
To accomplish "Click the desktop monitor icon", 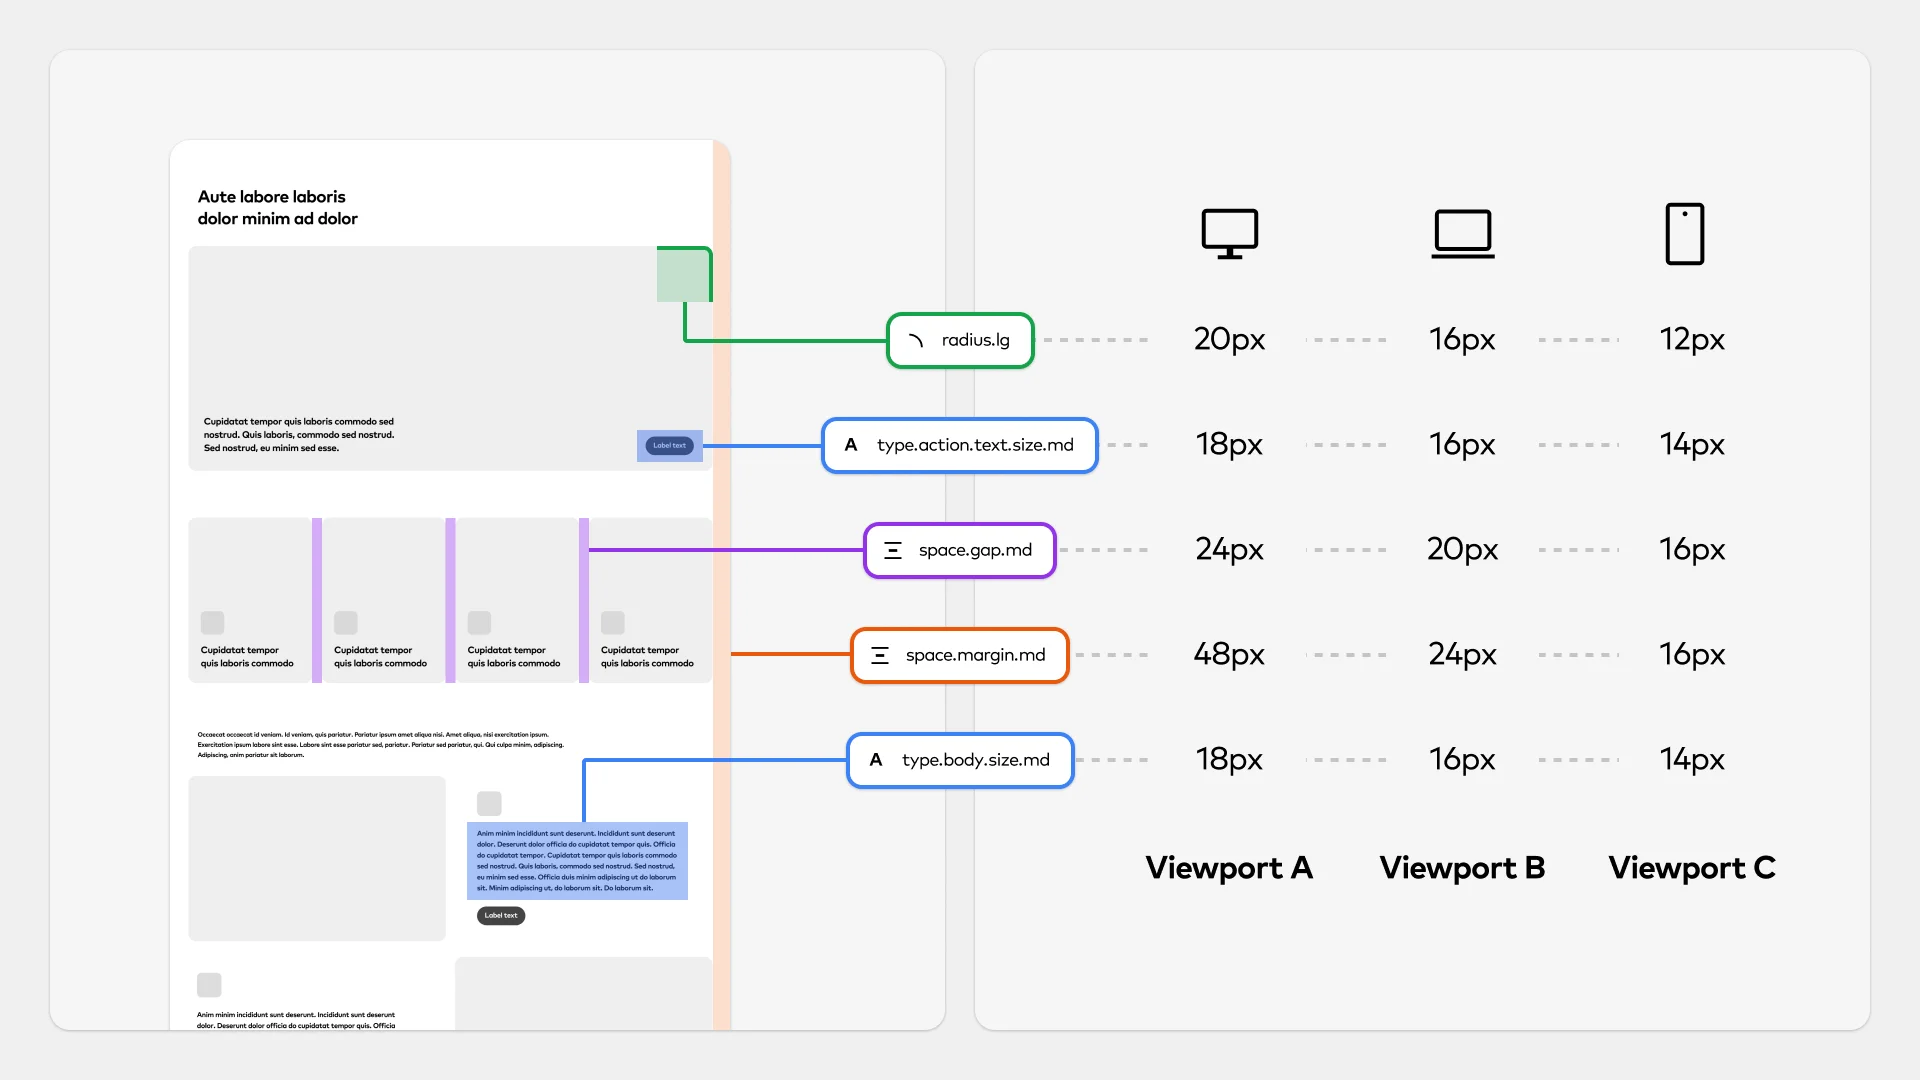I will (x=1229, y=234).
